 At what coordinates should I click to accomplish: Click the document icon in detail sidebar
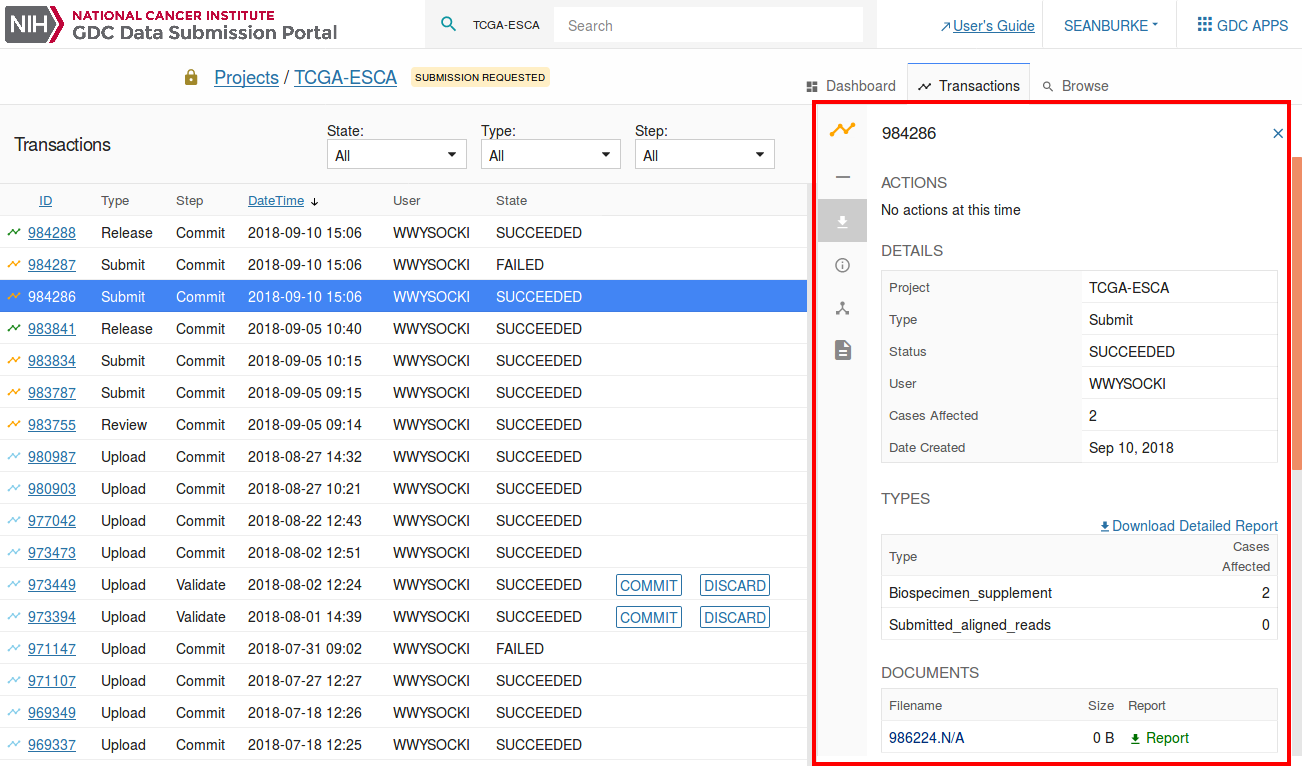tap(842, 350)
